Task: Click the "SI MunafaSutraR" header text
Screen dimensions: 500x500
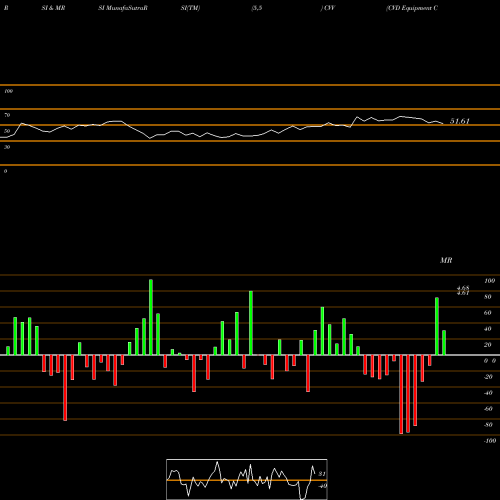Action: (x=123, y=8)
